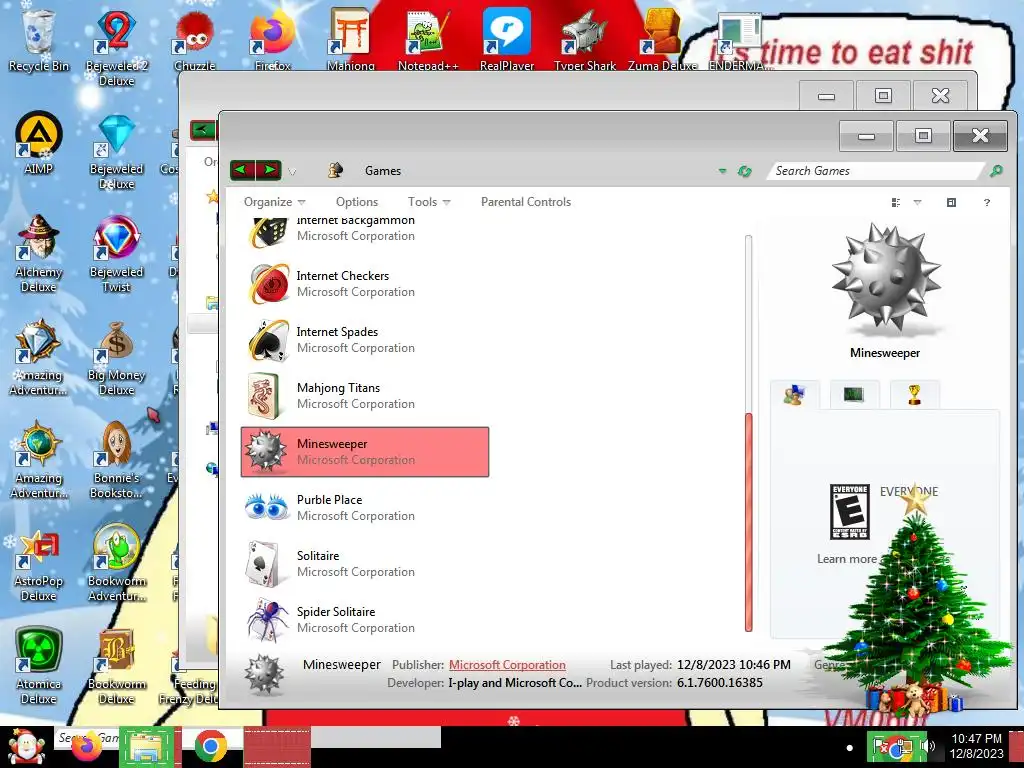The image size is (1024, 768).
Task: Switch to the statistics trophy tab
Action: [914, 394]
